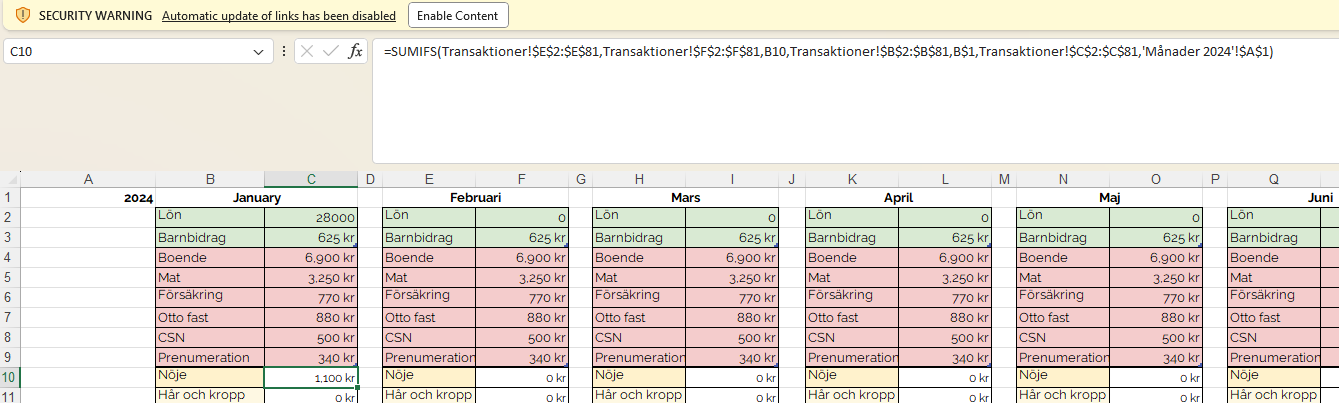Select the Februari Boende amount cell
Viewport: 1339px width, 403px height.
(521, 257)
